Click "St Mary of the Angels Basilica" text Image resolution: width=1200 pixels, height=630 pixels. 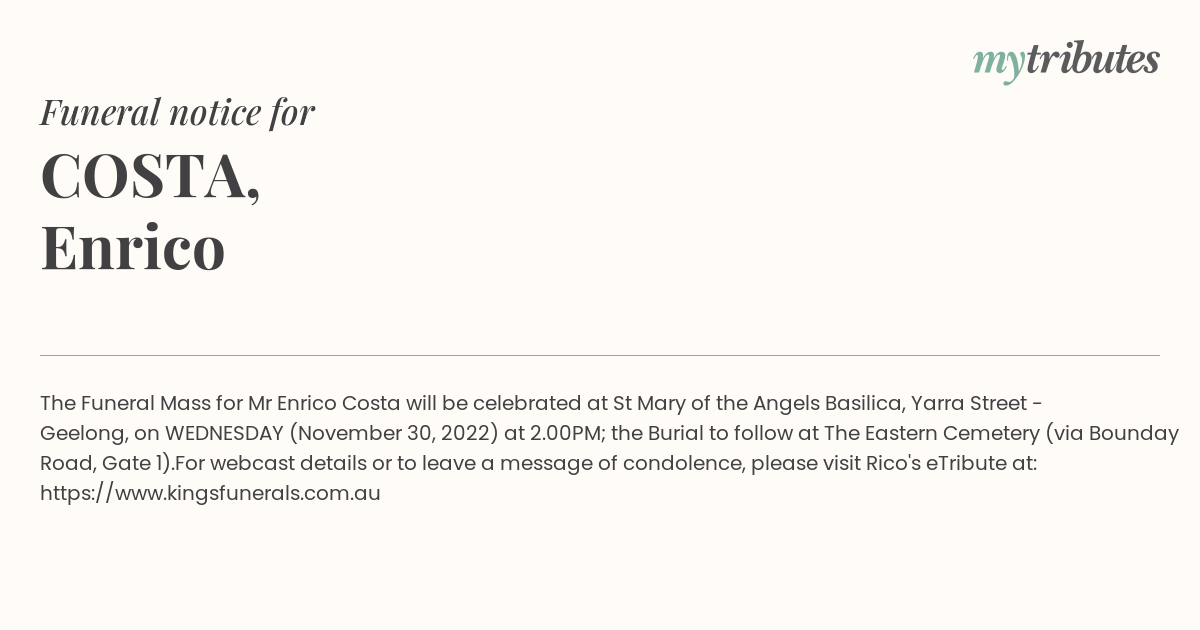click(x=759, y=404)
